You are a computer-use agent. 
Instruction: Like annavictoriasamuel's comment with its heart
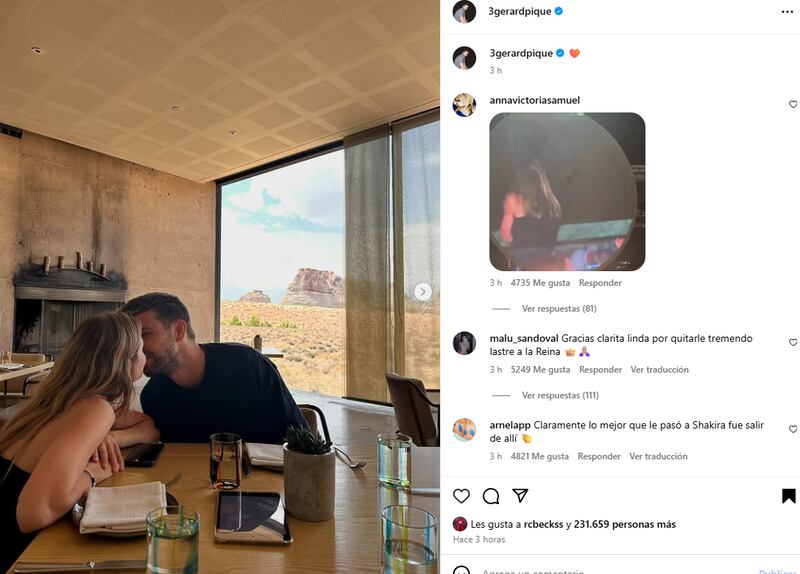pyautogui.click(x=793, y=104)
